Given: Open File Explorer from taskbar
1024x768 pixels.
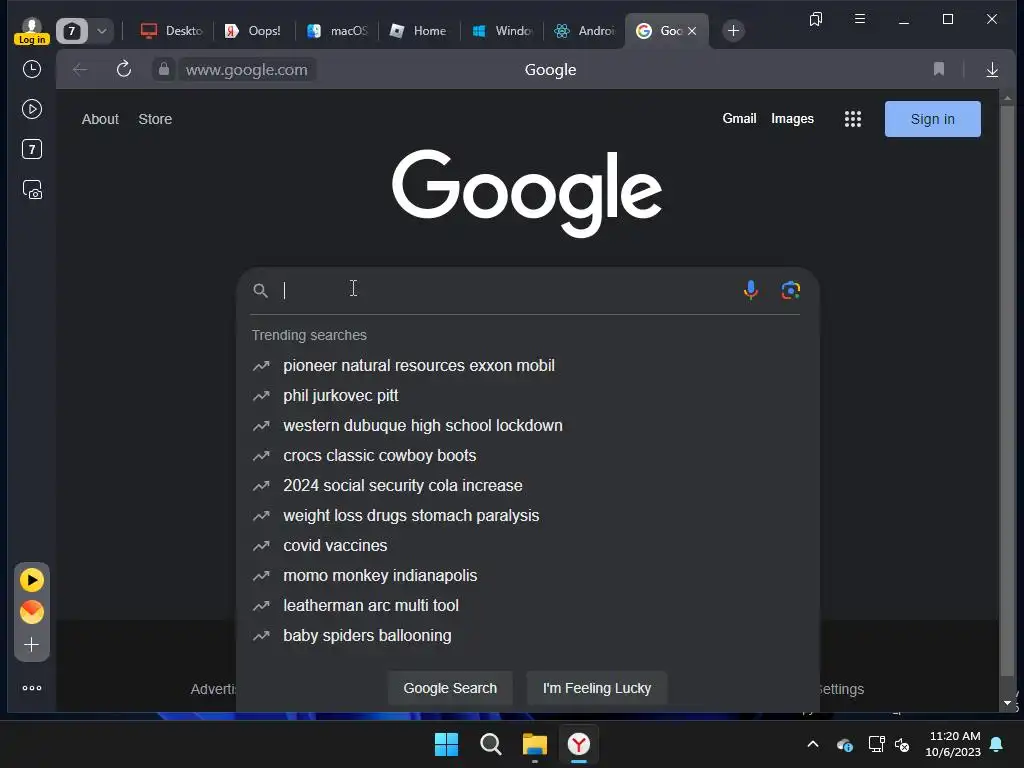Looking at the screenshot, I should click(x=535, y=744).
